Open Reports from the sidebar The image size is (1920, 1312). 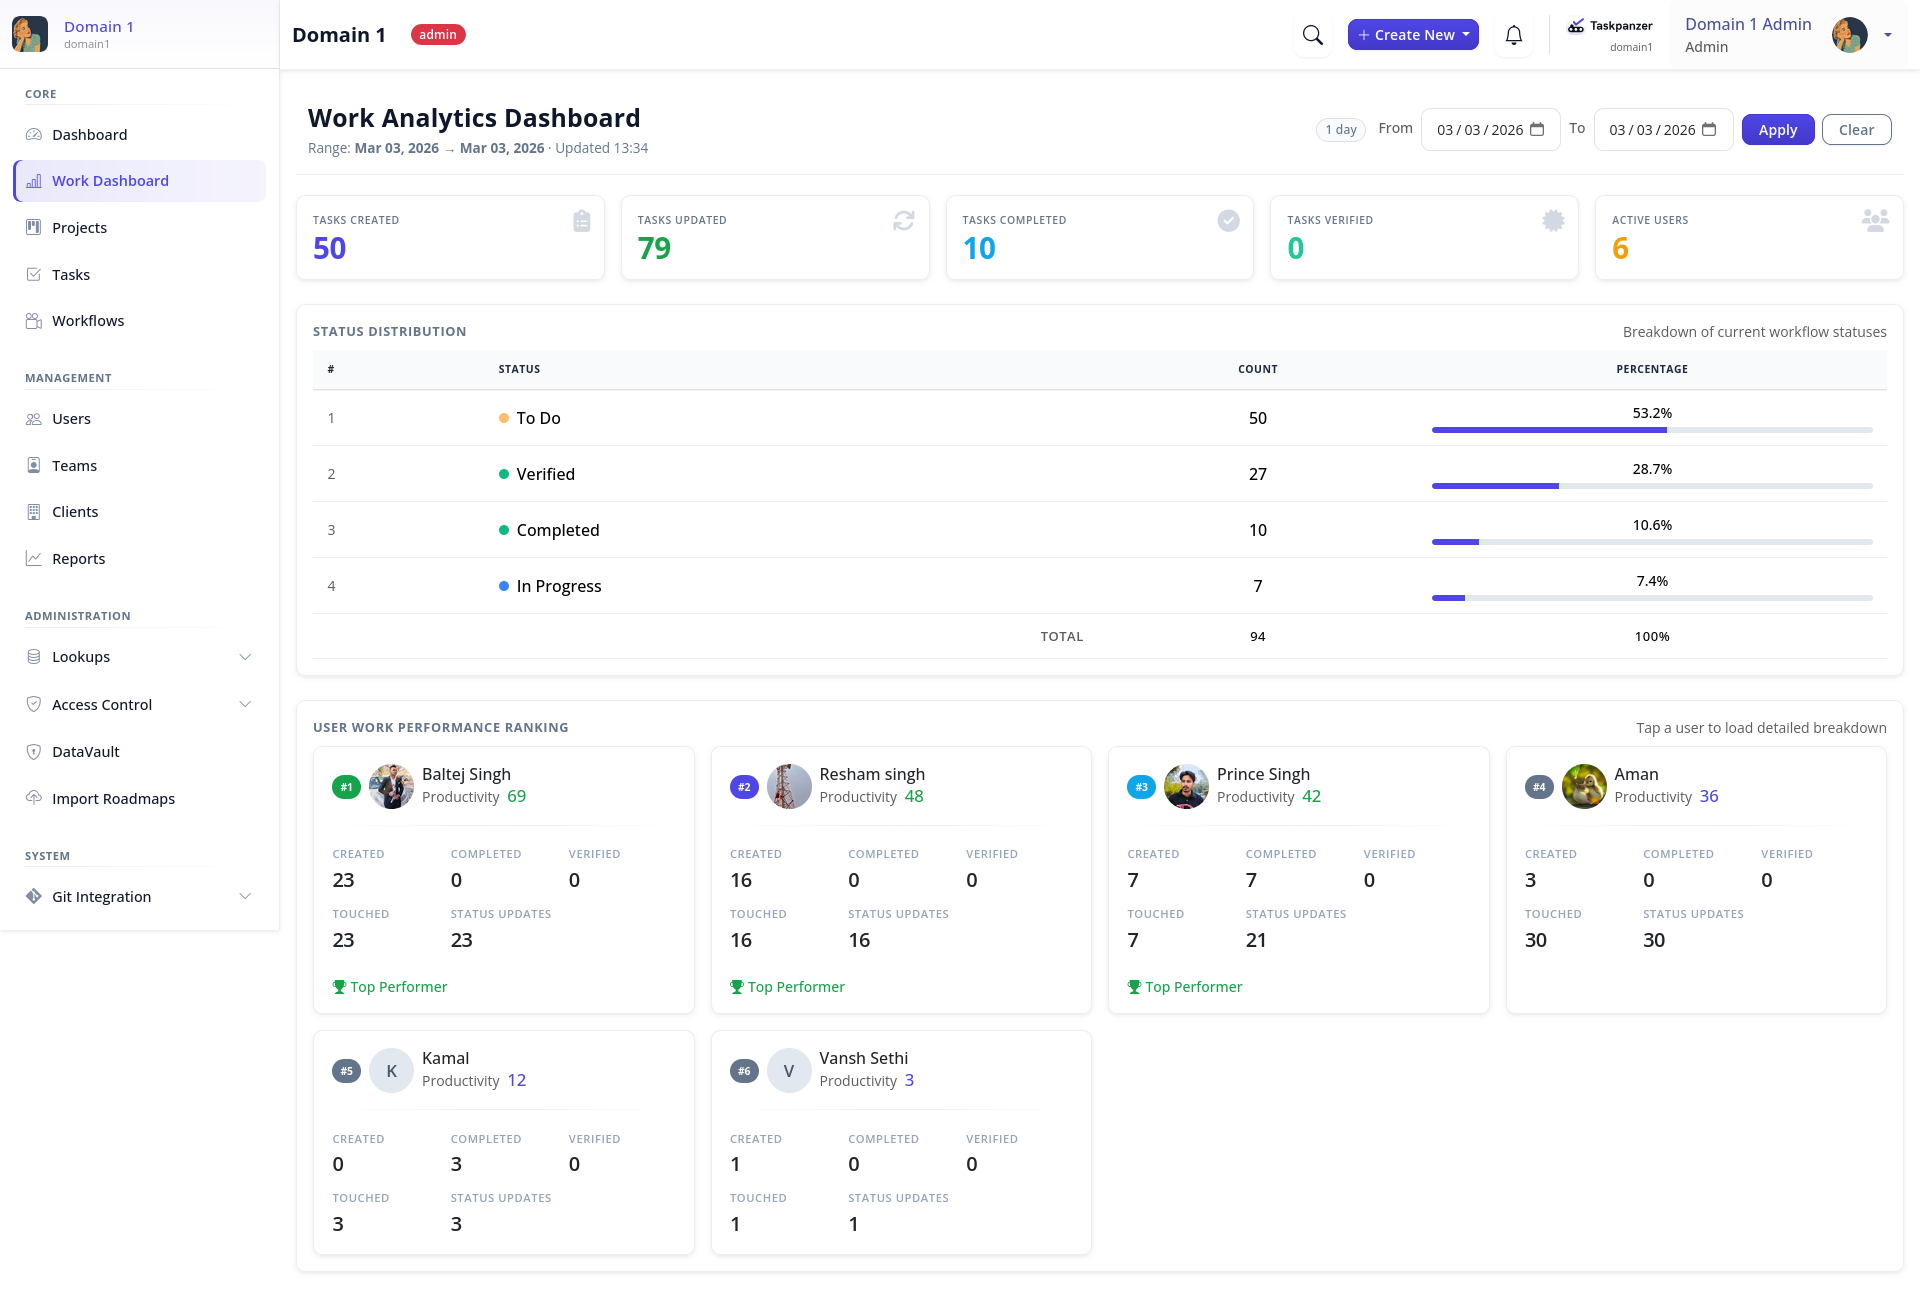point(78,559)
